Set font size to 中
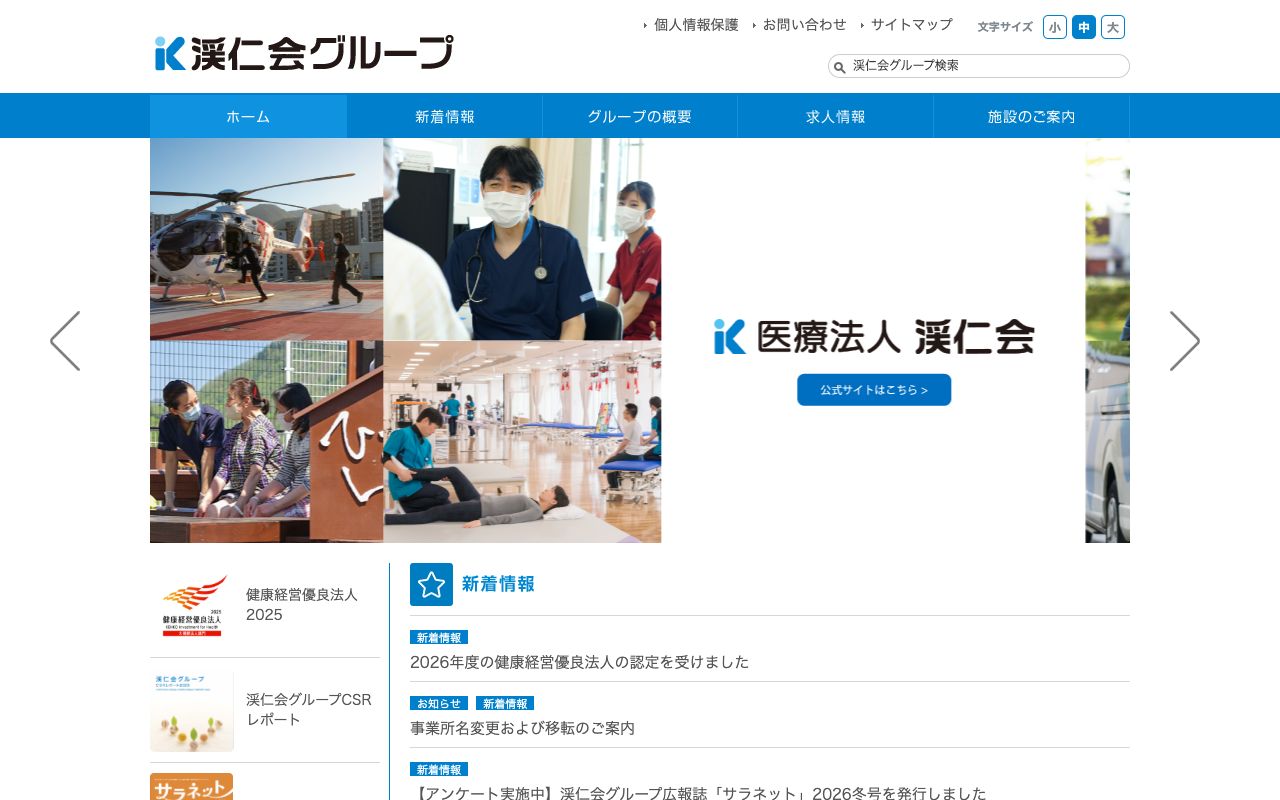Viewport: 1280px width, 800px height. (1084, 27)
